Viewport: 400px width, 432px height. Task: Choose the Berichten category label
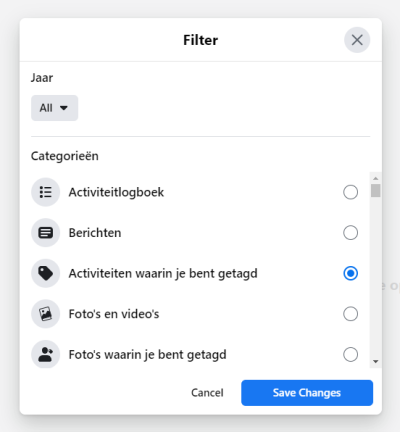point(95,233)
